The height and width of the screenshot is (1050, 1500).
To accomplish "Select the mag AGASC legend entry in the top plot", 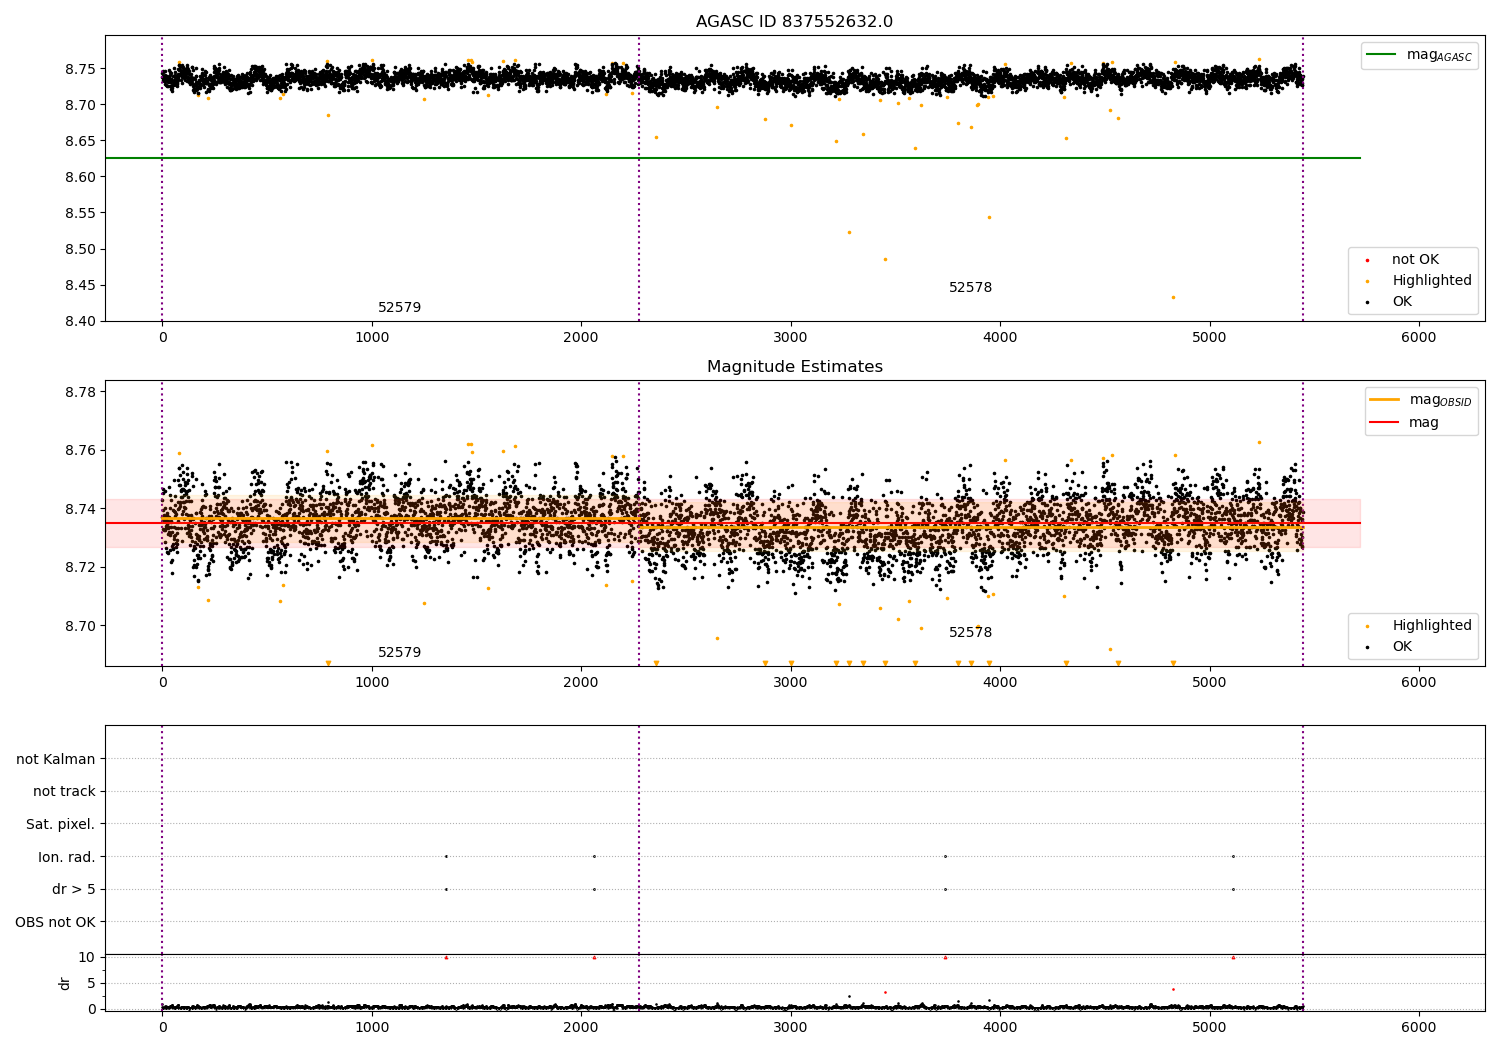I will coord(1419,55).
